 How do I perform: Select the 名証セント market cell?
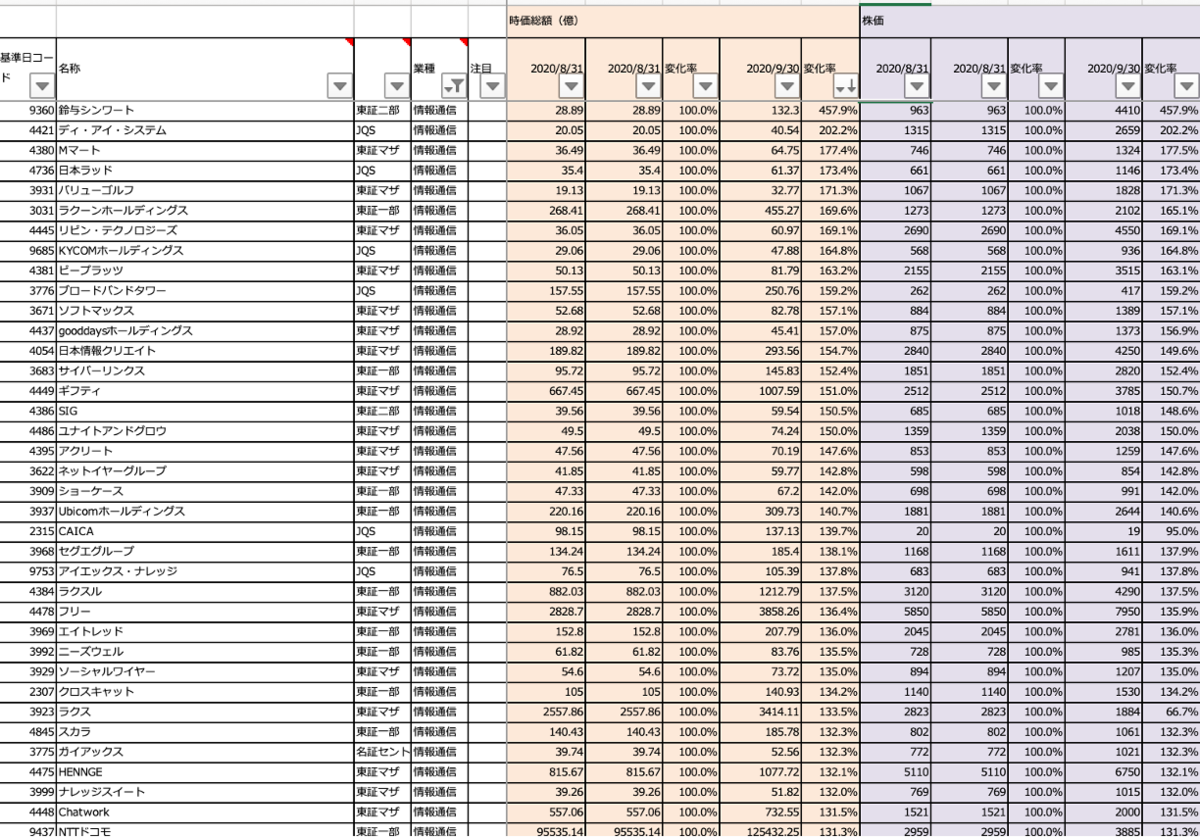[x=382, y=751]
